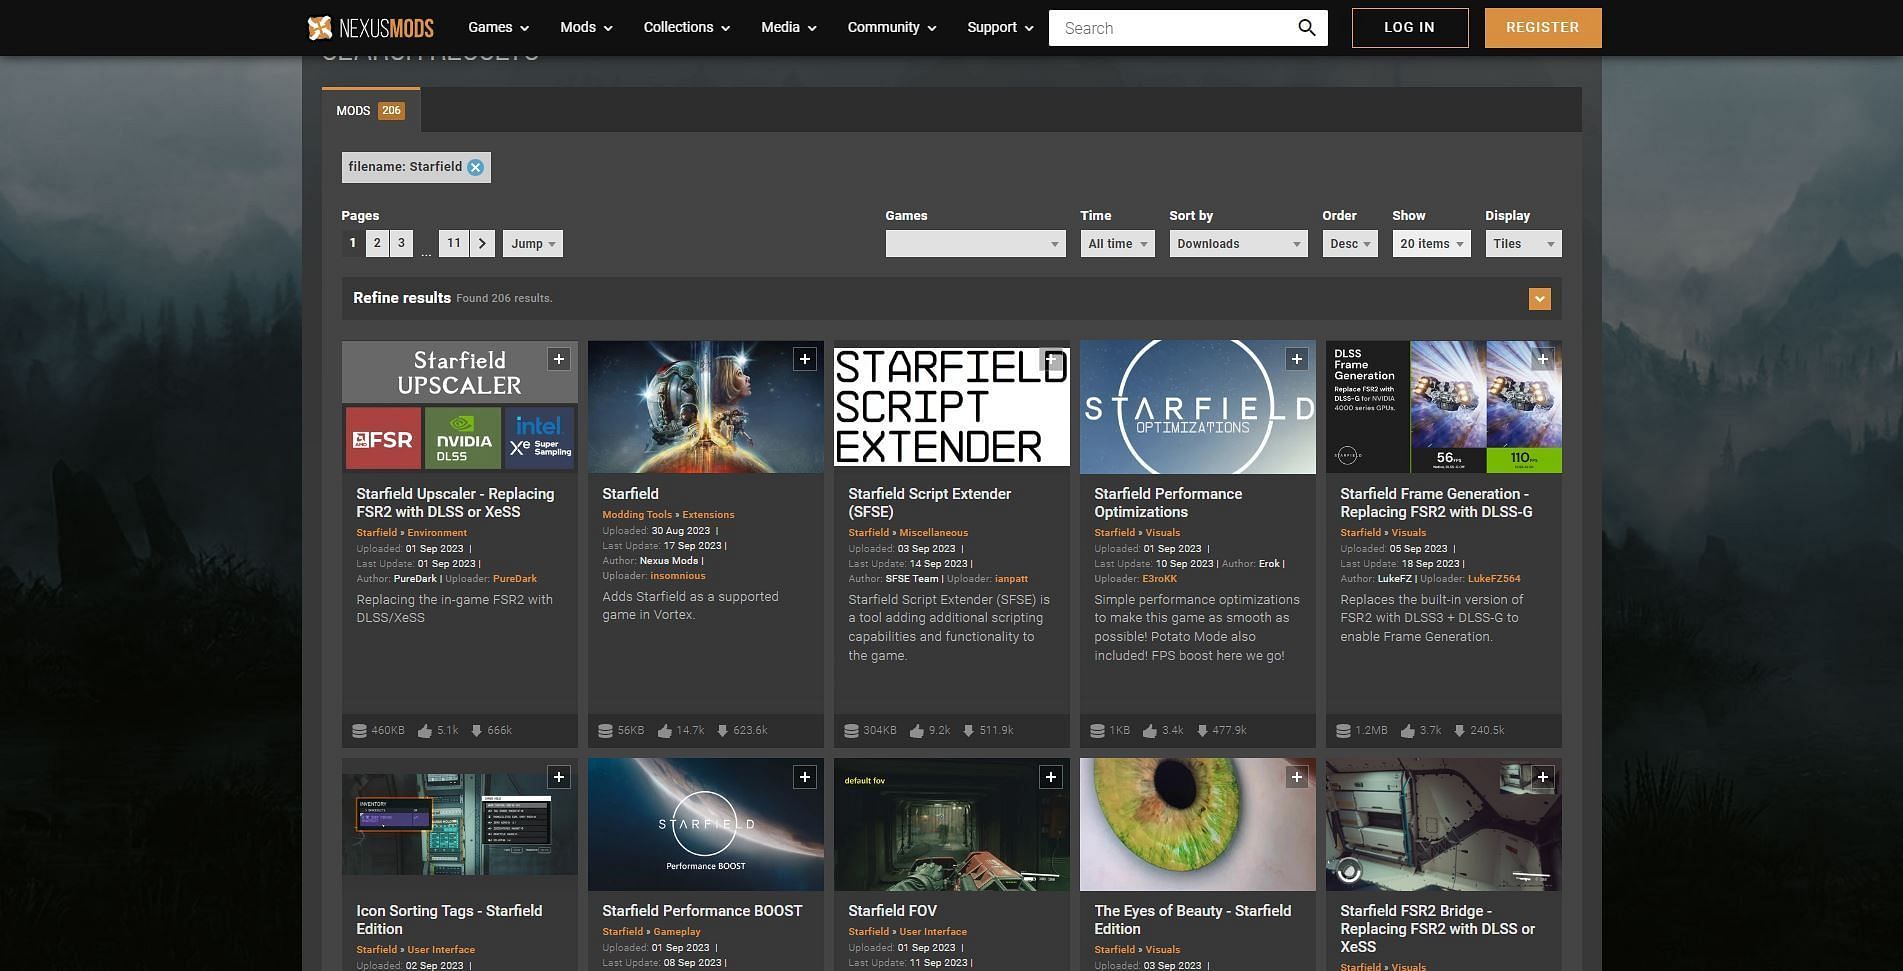
Task: Click file size icon on Starfield Script Extender card
Action: point(851,731)
